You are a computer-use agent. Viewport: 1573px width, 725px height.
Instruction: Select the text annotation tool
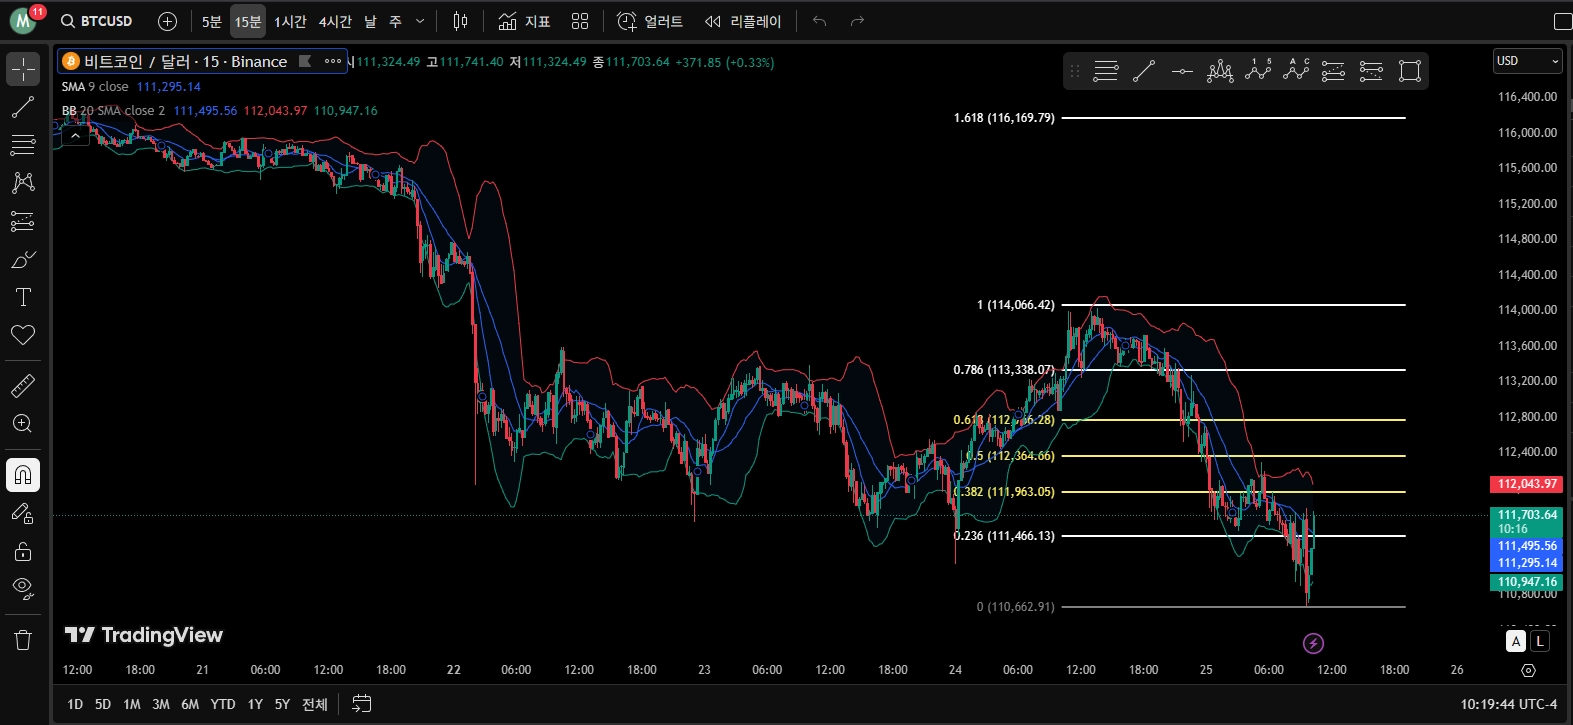(23, 297)
